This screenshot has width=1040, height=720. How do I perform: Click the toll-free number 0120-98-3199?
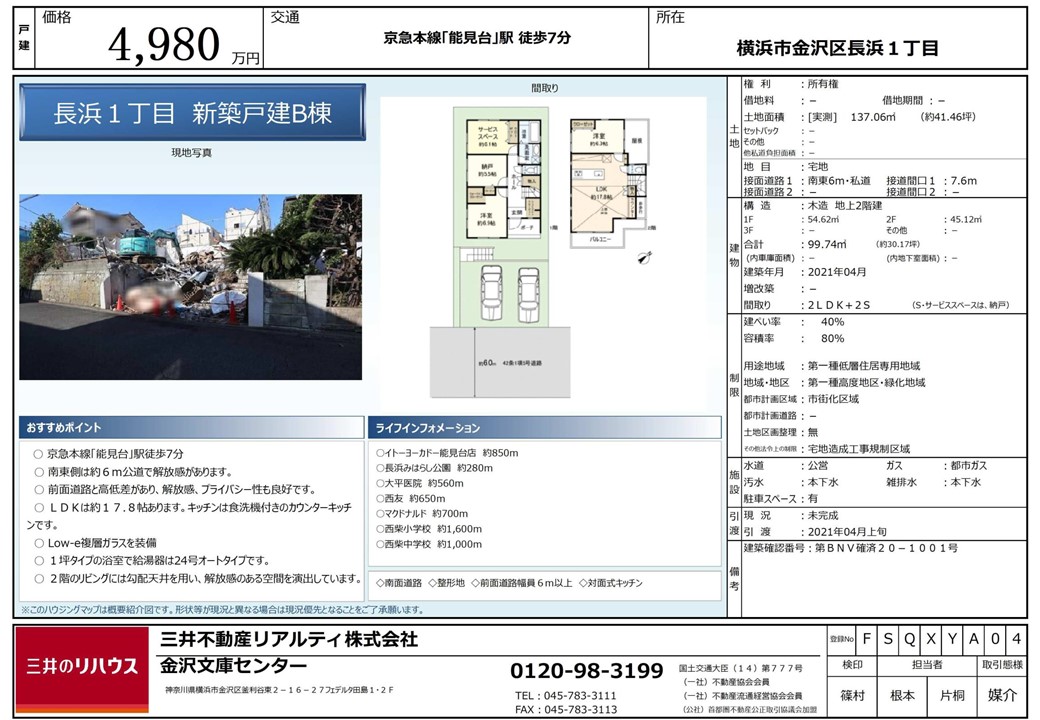587,670
